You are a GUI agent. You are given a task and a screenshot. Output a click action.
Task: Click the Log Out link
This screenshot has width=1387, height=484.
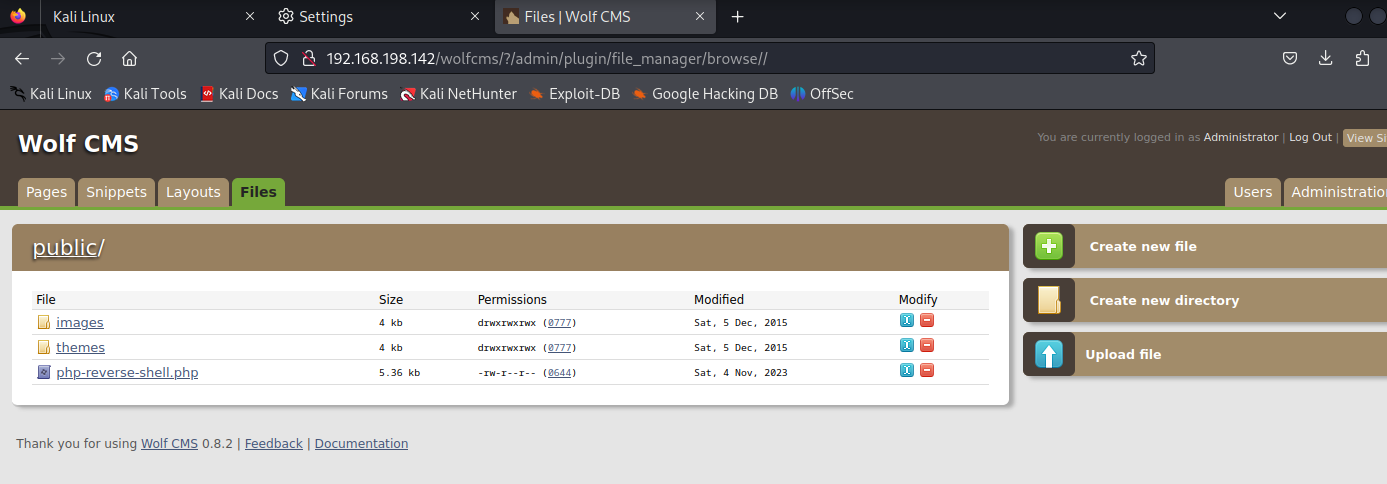point(1310,137)
